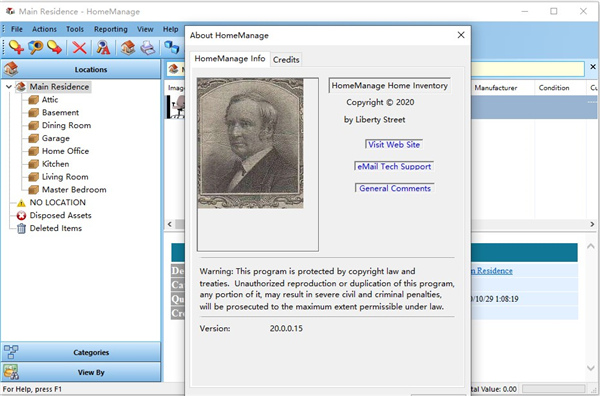Click the details pane scroll up arrow
The height and width of the screenshot is (396, 600).
591,246
